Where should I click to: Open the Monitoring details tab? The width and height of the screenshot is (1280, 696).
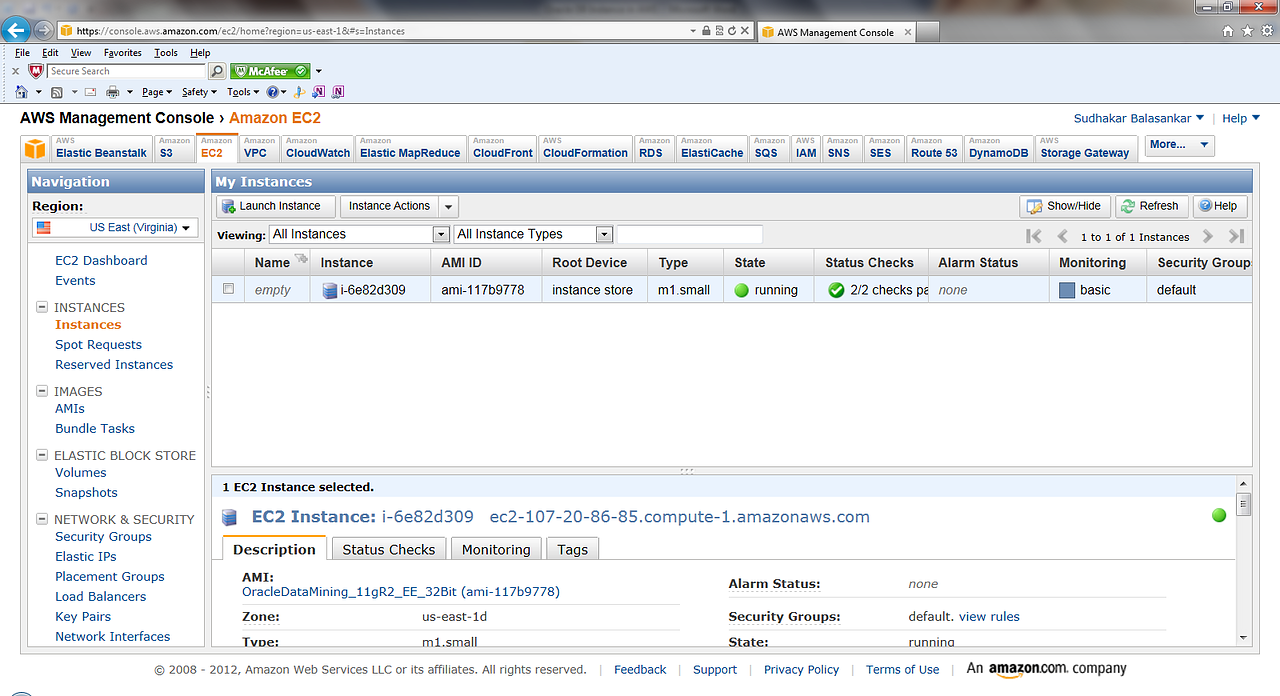tap(496, 549)
